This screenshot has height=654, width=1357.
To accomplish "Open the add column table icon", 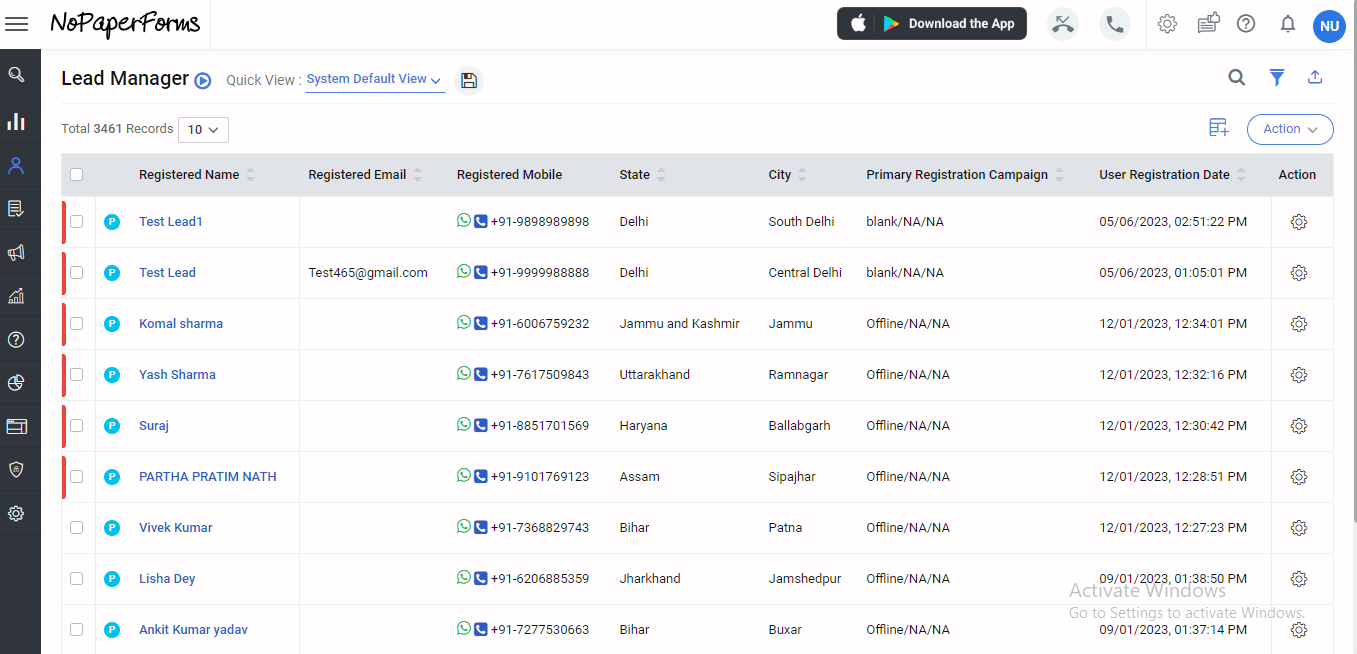I will (1218, 128).
